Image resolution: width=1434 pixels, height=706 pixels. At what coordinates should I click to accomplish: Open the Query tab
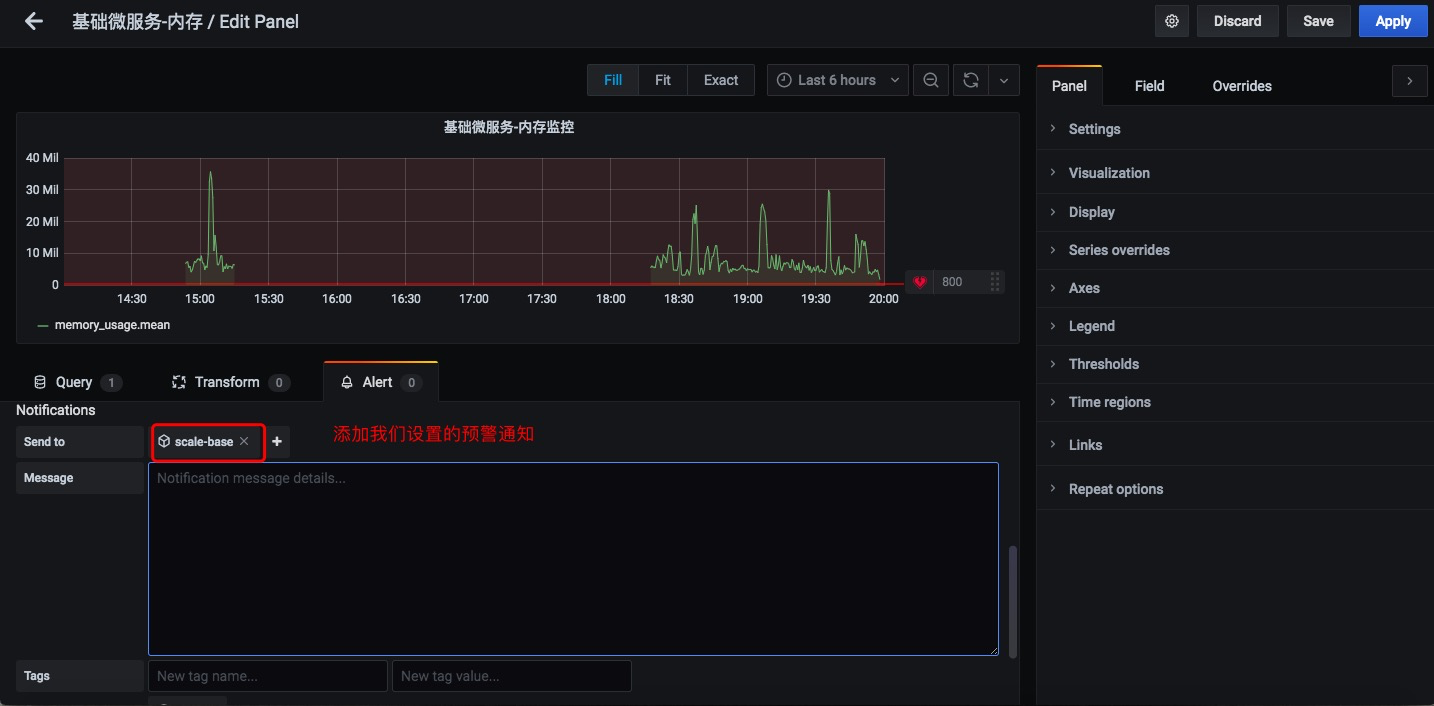click(x=78, y=382)
